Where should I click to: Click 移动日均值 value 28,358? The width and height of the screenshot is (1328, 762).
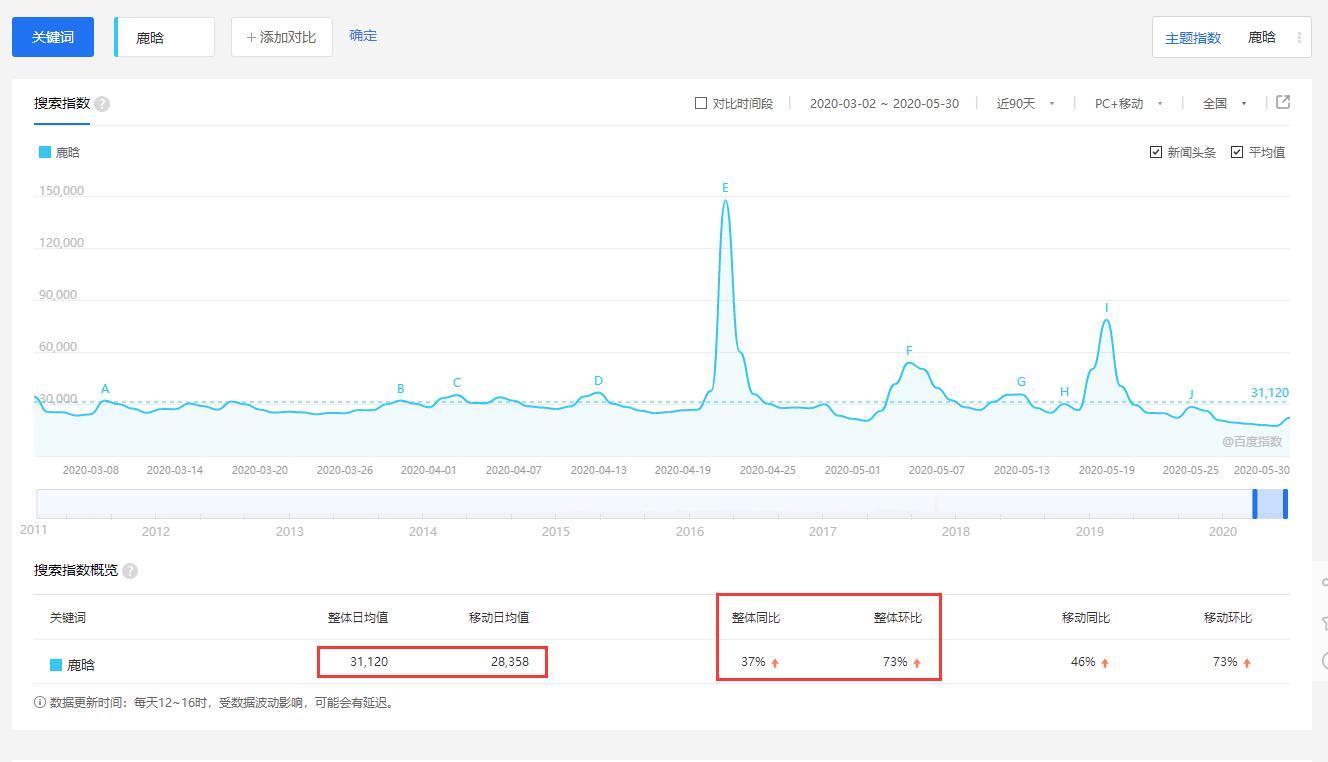point(509,662)
